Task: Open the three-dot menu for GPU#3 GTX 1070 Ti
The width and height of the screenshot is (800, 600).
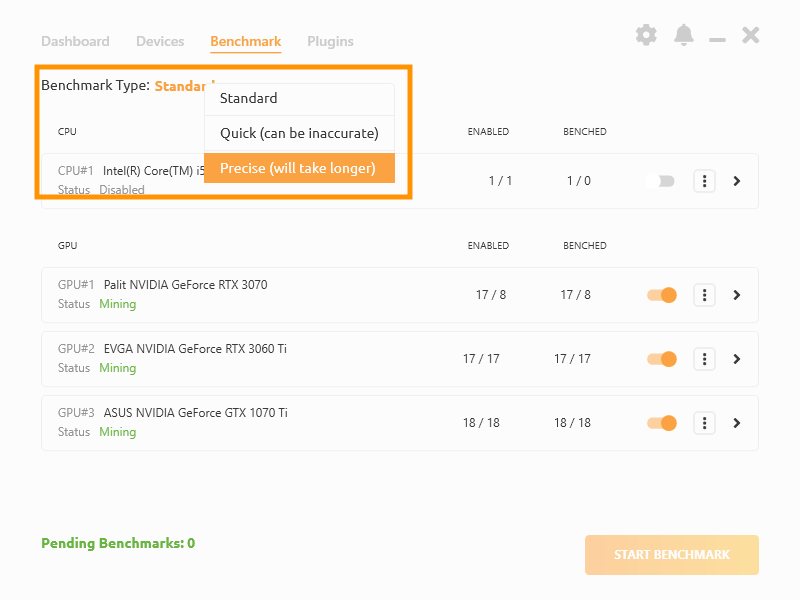Action: point(704,423)
